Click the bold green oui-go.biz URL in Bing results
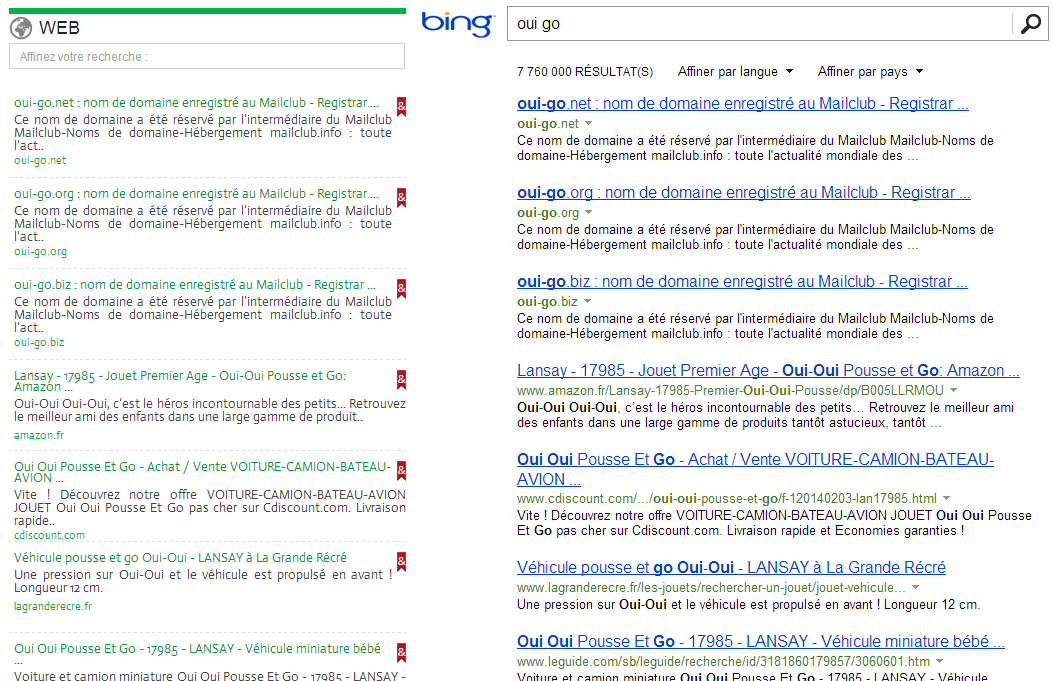Screen dimensions: 1053x681 pyautogui.click(x=547, y=302)
